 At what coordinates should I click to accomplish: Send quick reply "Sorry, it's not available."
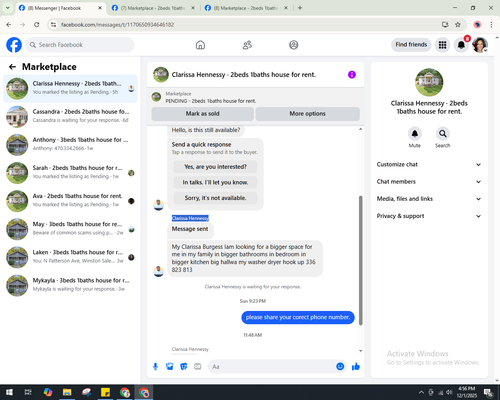[x=215, y=198]
